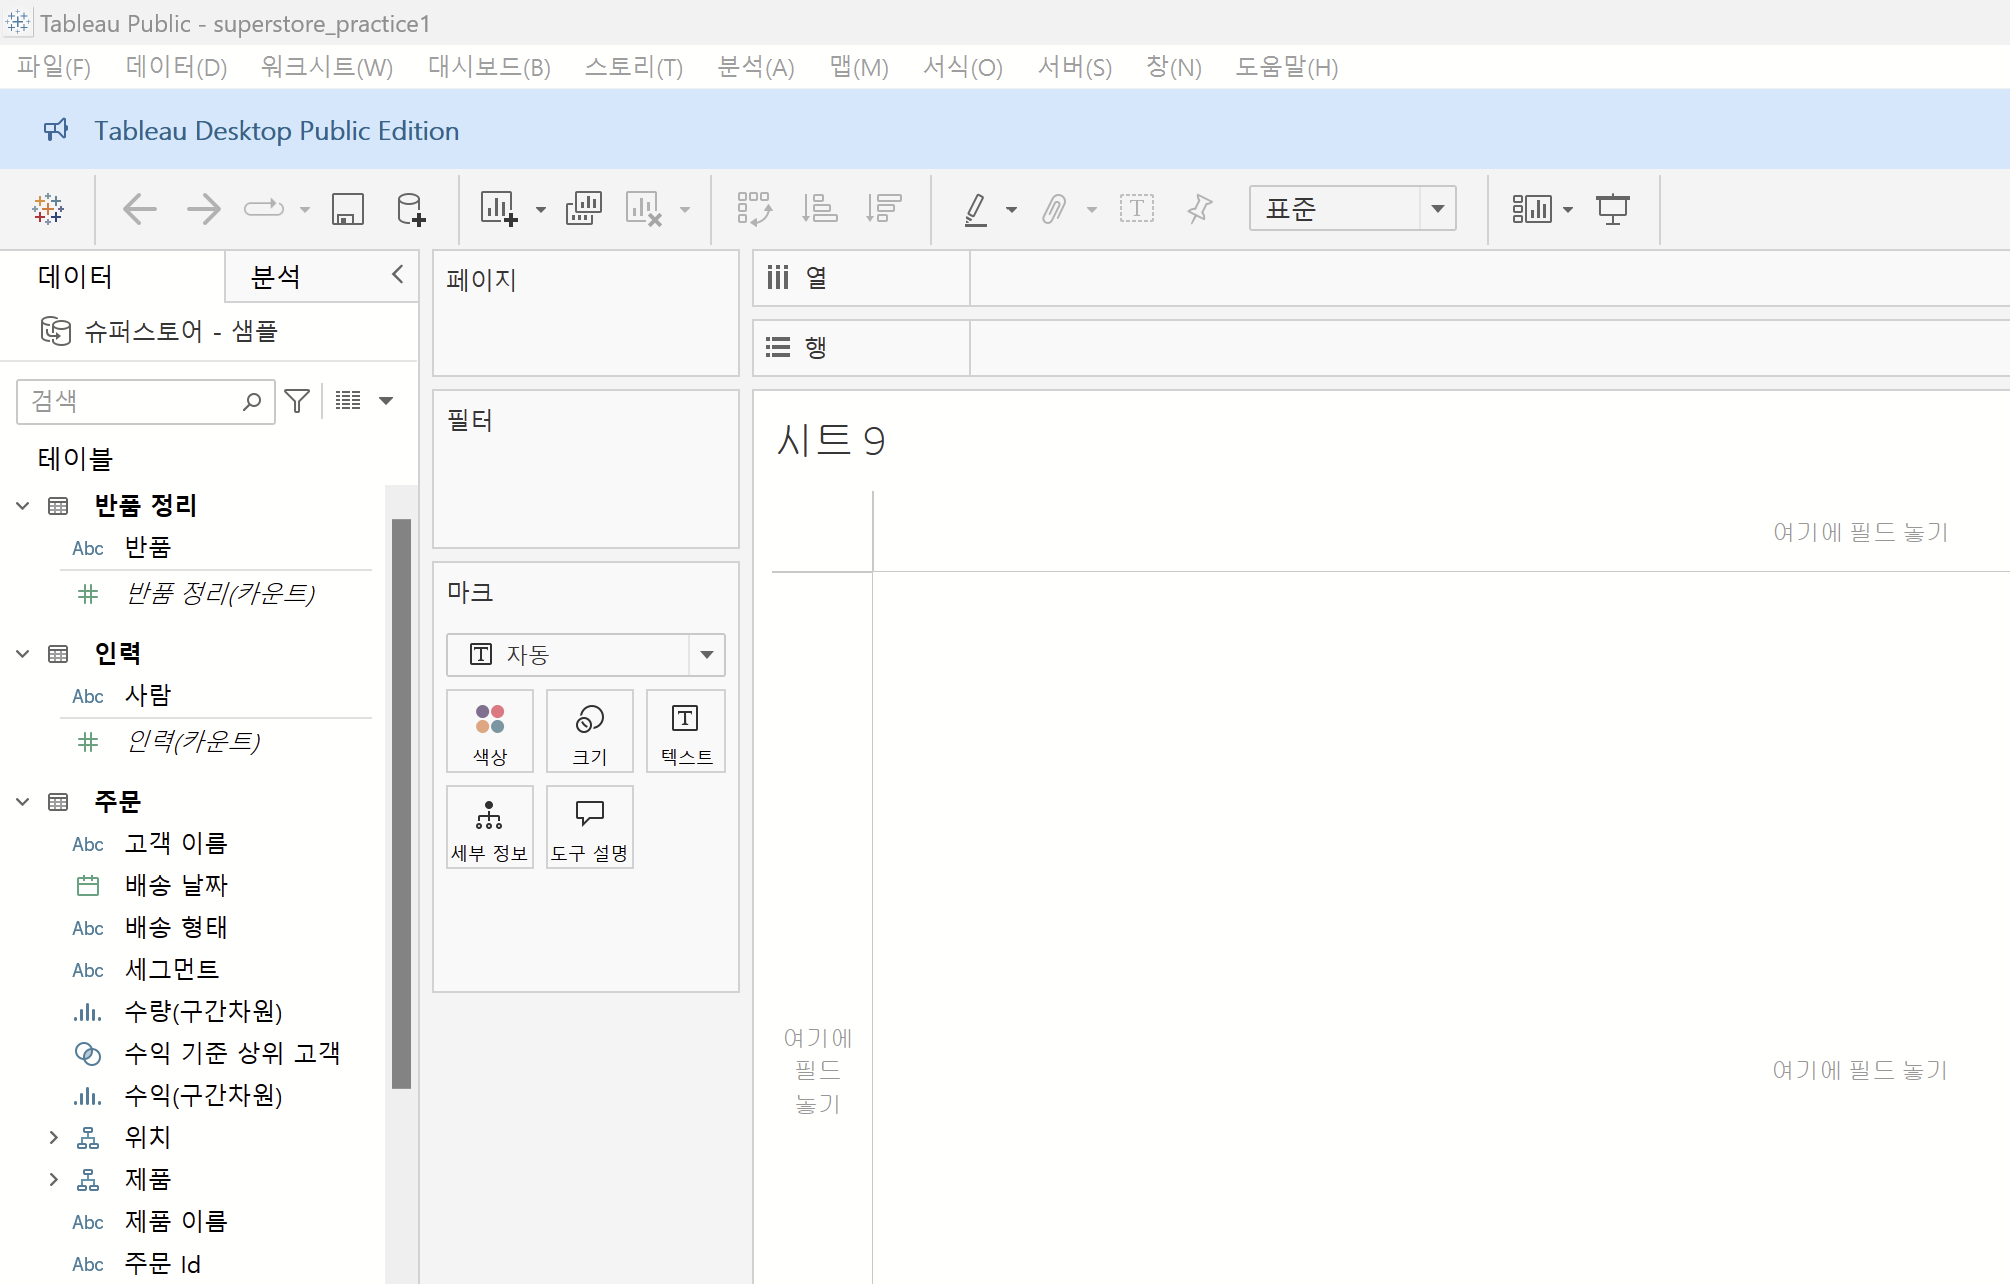This screenshot has height=1284, width=2010.
Task: Click the 텍스트 marks button
Action: coord(686,731)
